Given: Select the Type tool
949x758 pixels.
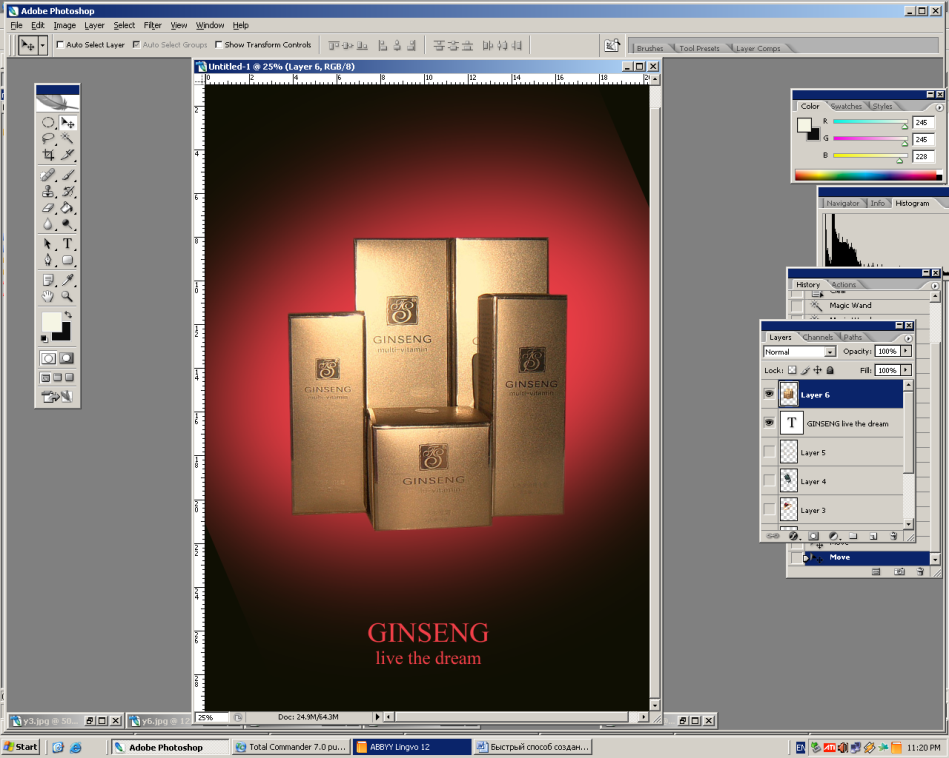Looking at the screenshot, I should click(x=68, y=244).
